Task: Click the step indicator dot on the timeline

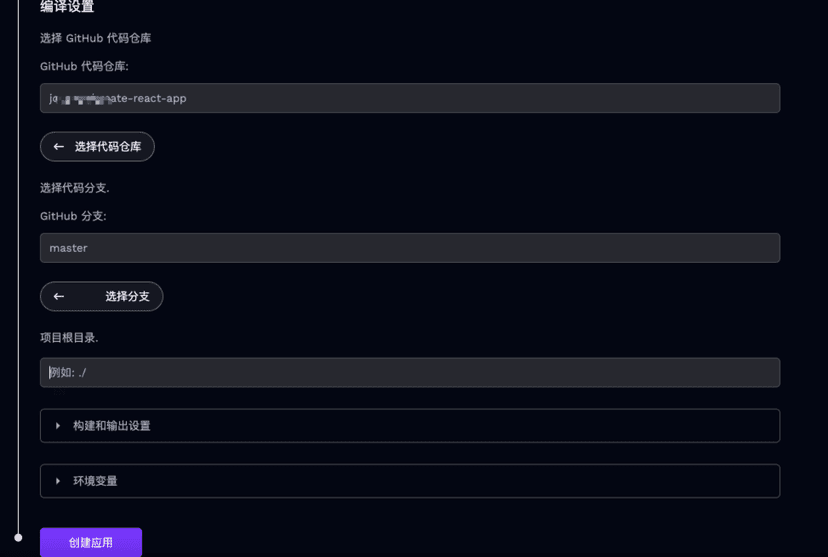Action: click(x=18, y=538)
